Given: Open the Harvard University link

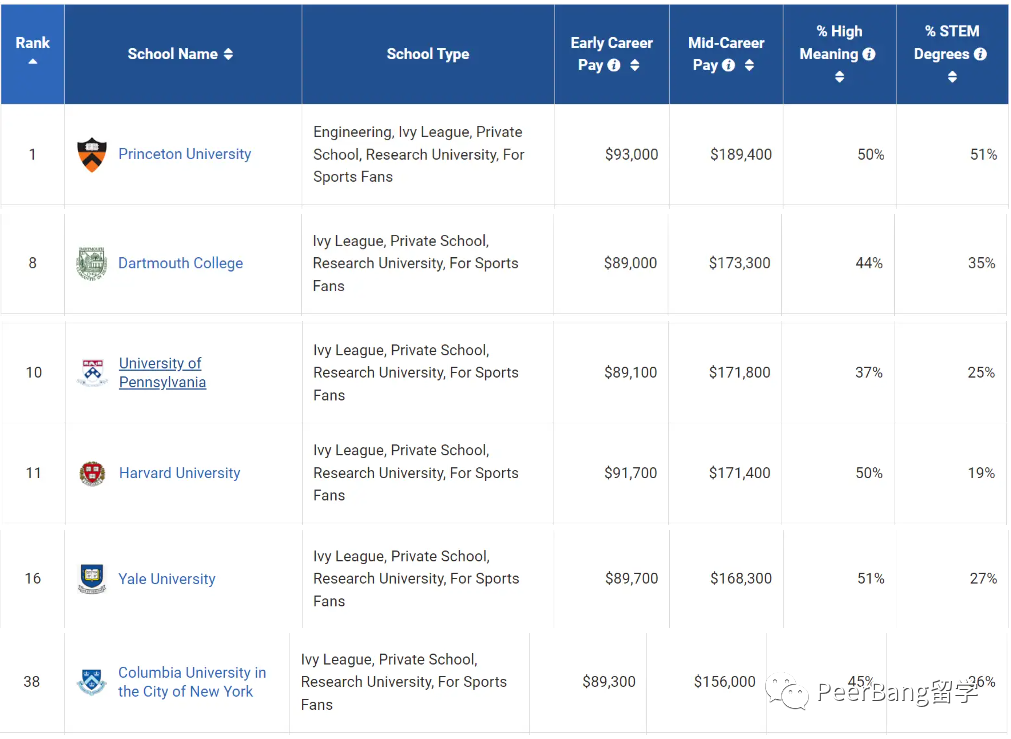Looking at the screenshot, I should click(179, 473).
